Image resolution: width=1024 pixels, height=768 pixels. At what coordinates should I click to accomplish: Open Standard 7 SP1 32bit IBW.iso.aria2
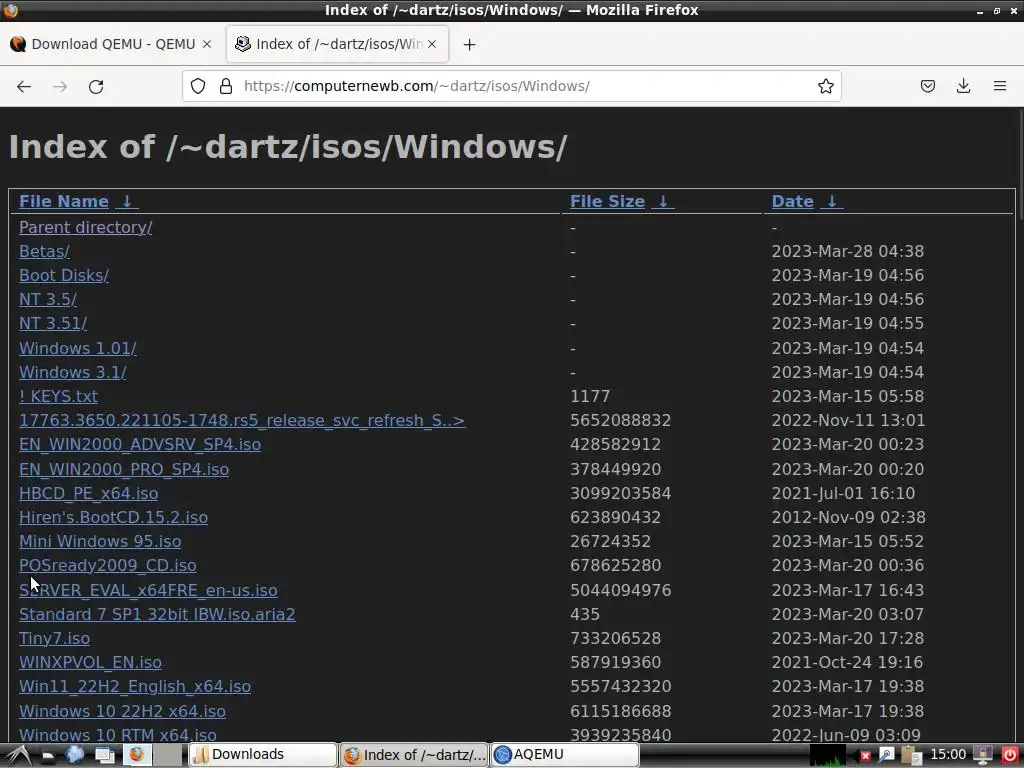(x=157, y=615)
